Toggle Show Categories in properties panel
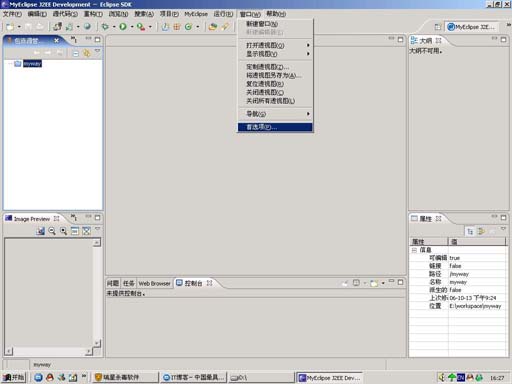 (x=470, y=231)
